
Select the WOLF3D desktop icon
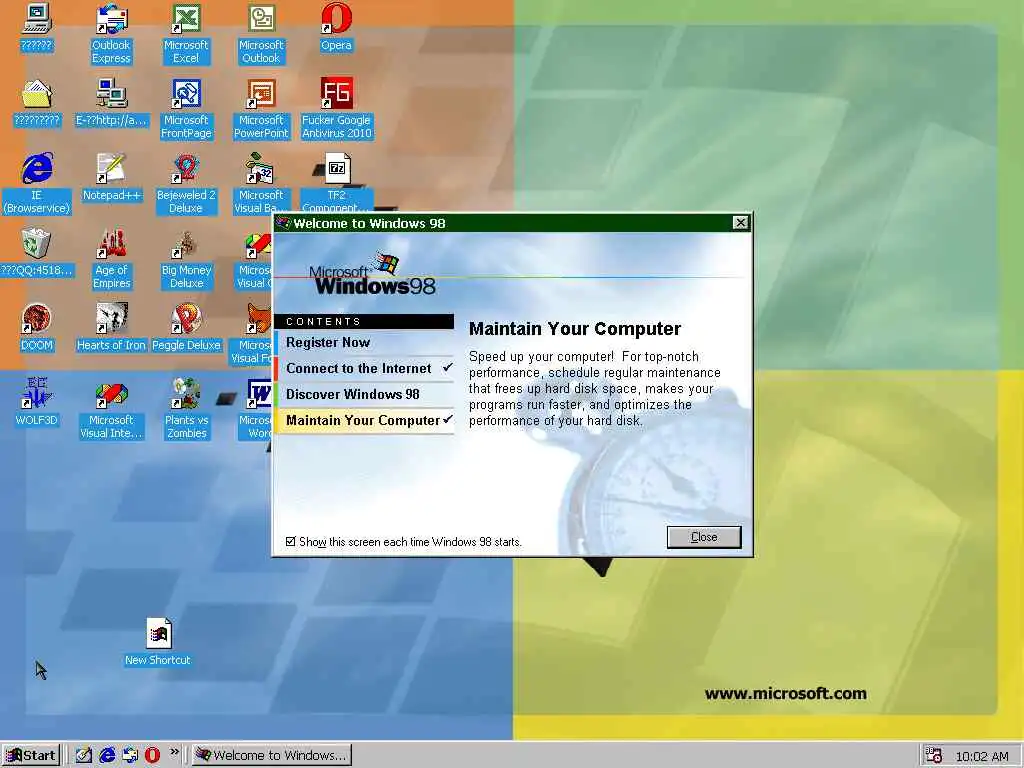[x=37, y=403]
